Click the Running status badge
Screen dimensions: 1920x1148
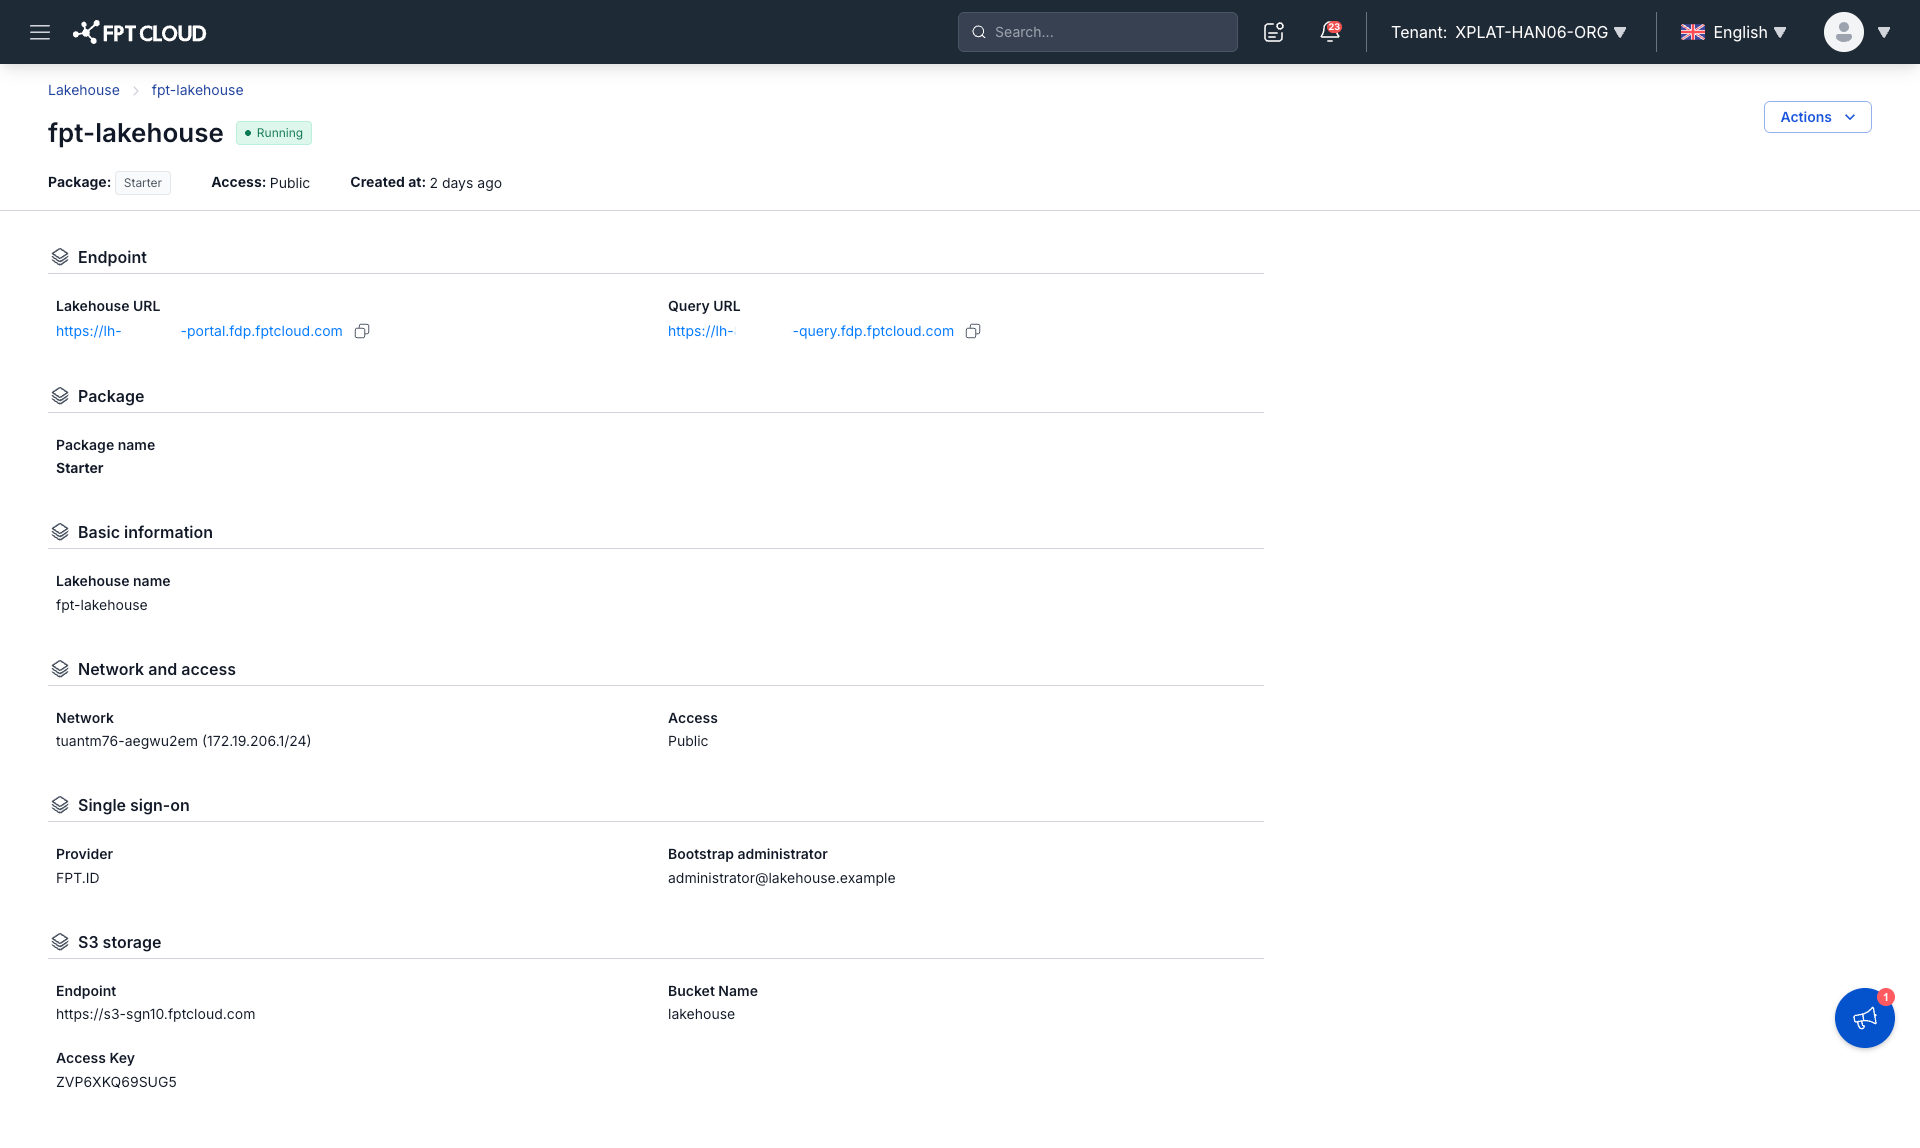pos(274,133)
